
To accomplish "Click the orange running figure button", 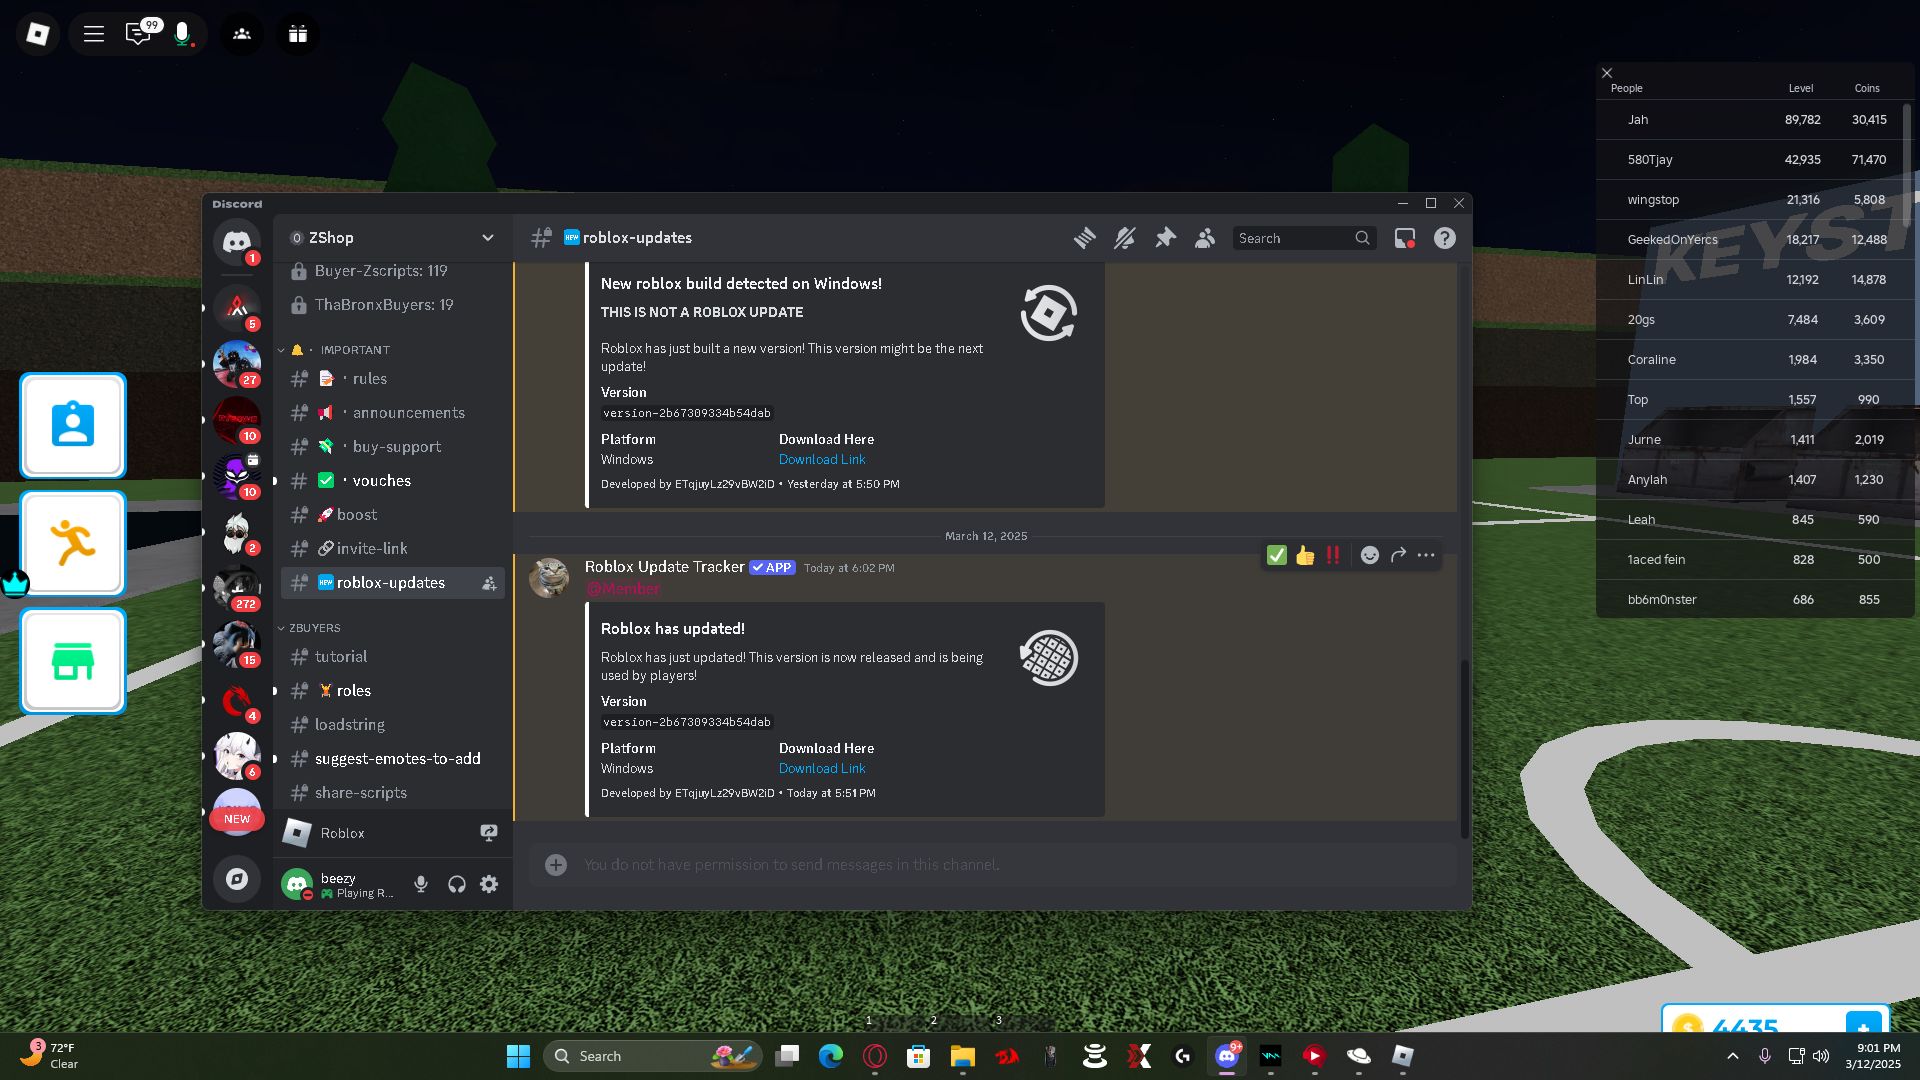I will [x=73, y=543].
